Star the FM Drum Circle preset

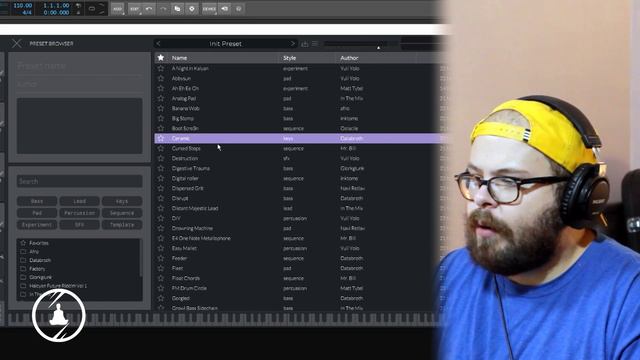click(161, 288)
